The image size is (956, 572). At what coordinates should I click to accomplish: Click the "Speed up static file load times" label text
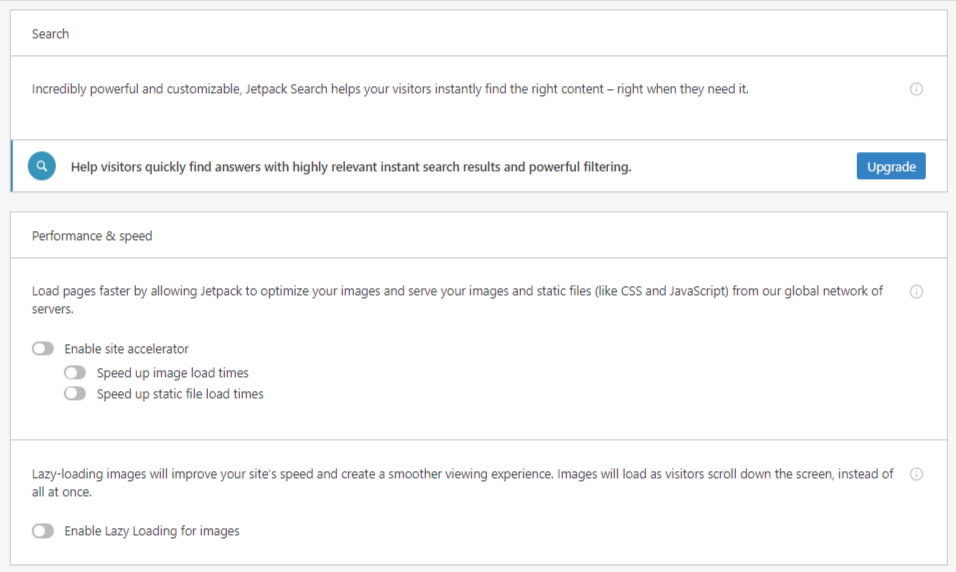click(x=180, y=394)
